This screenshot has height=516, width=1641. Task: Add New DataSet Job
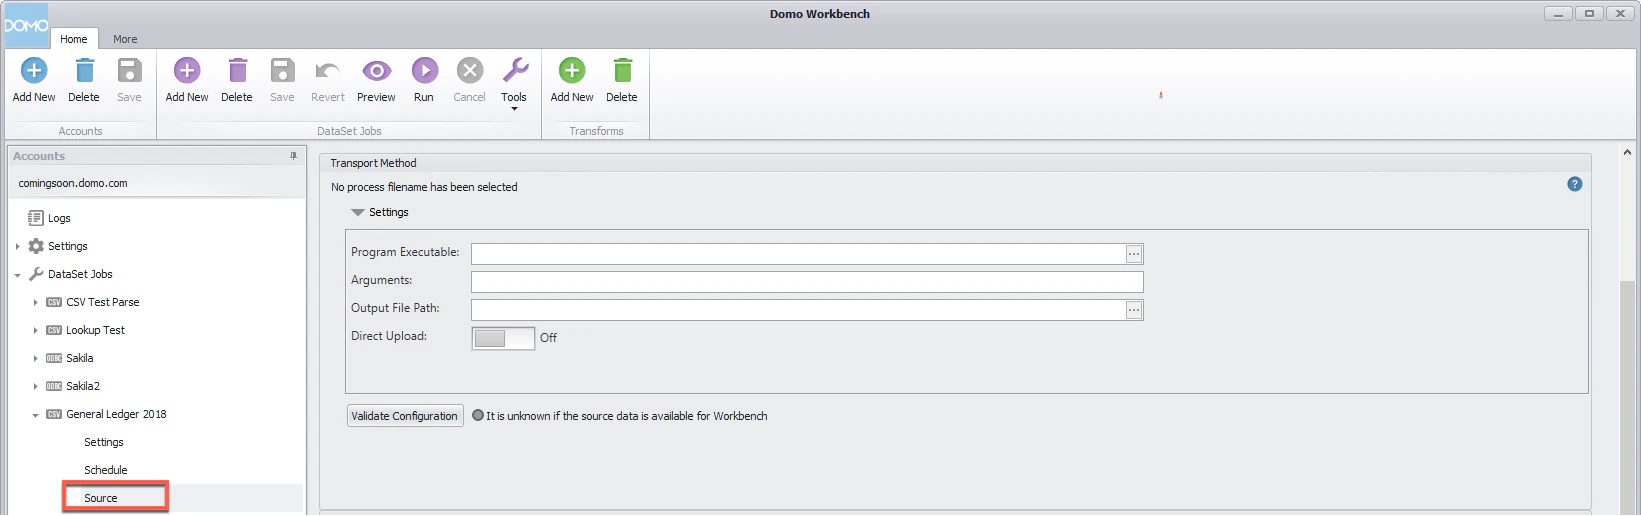point(187,80)
